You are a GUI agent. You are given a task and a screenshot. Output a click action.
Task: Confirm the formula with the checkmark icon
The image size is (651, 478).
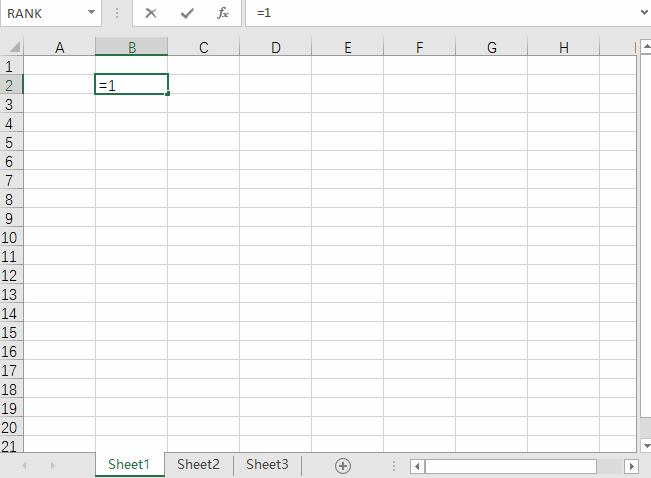[187, 13]
